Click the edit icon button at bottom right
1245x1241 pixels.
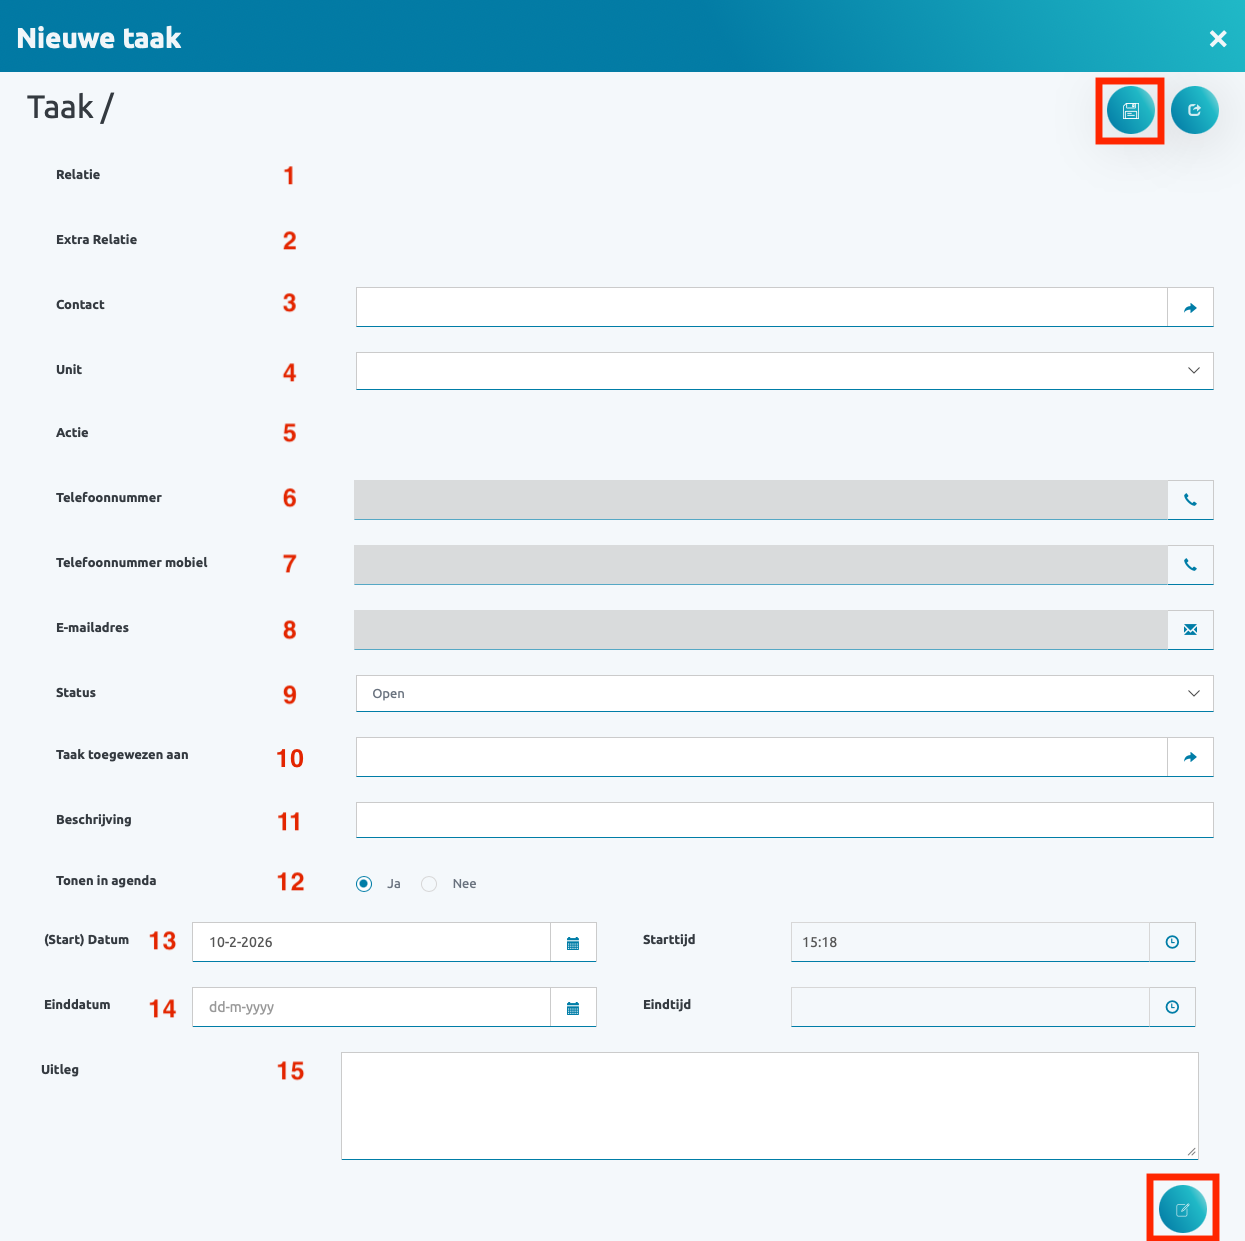[1182, 1210]
